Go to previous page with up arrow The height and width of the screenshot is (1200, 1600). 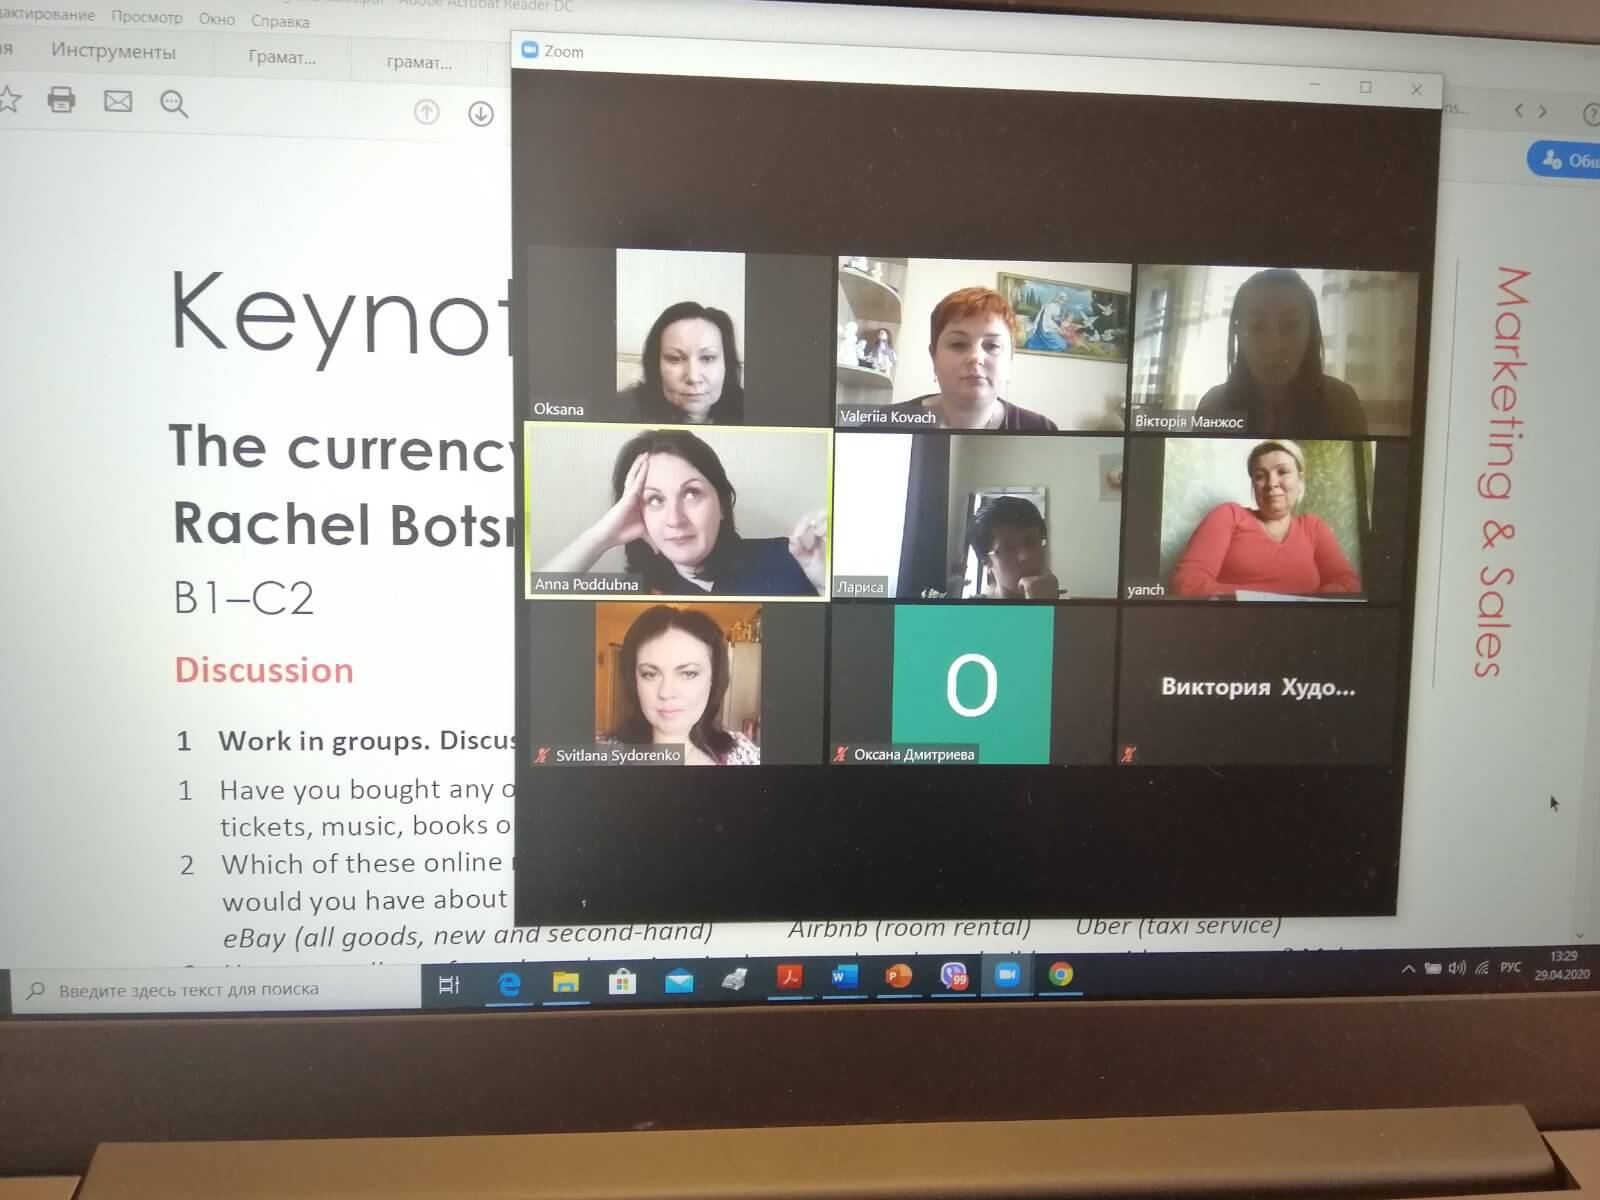(x=427, y=112)
